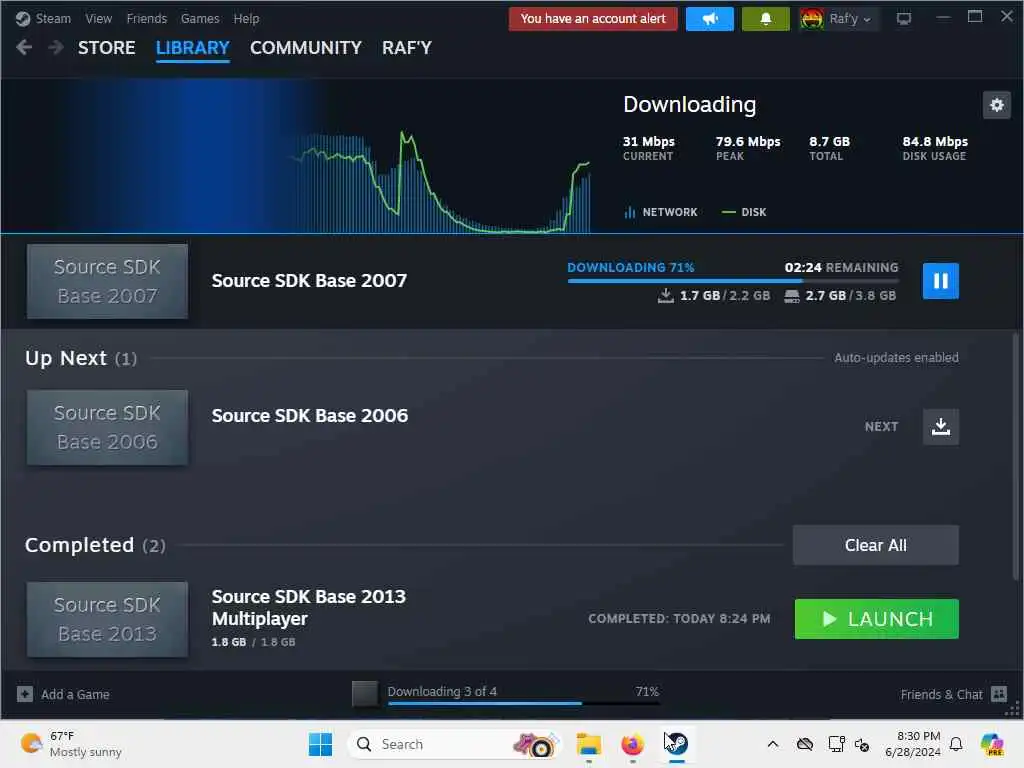
Task: Click Source SDK Base 2013 thumbnail
Action: [107, 619]
